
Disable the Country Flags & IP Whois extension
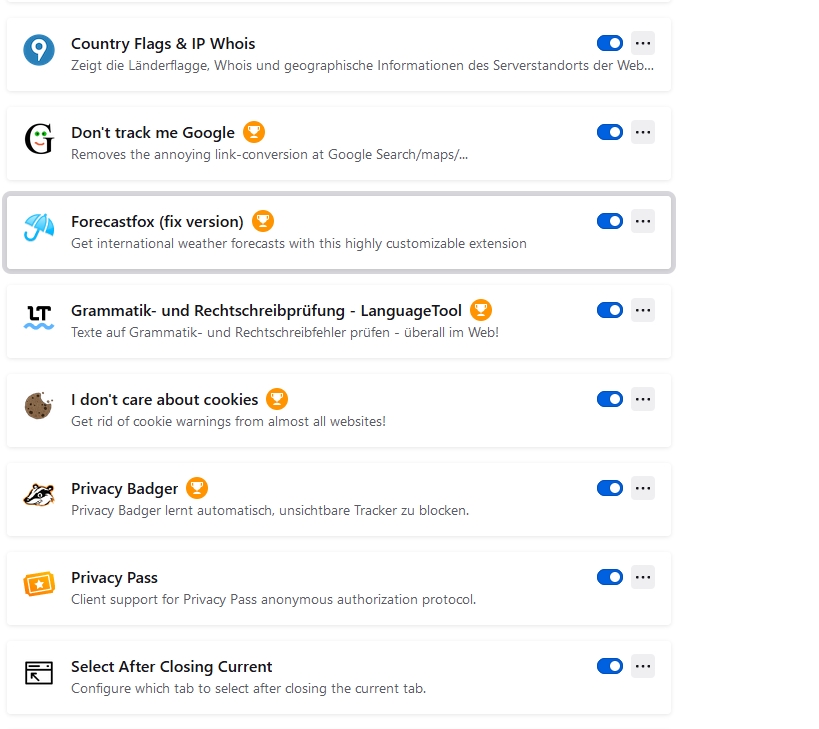[610, 43]
